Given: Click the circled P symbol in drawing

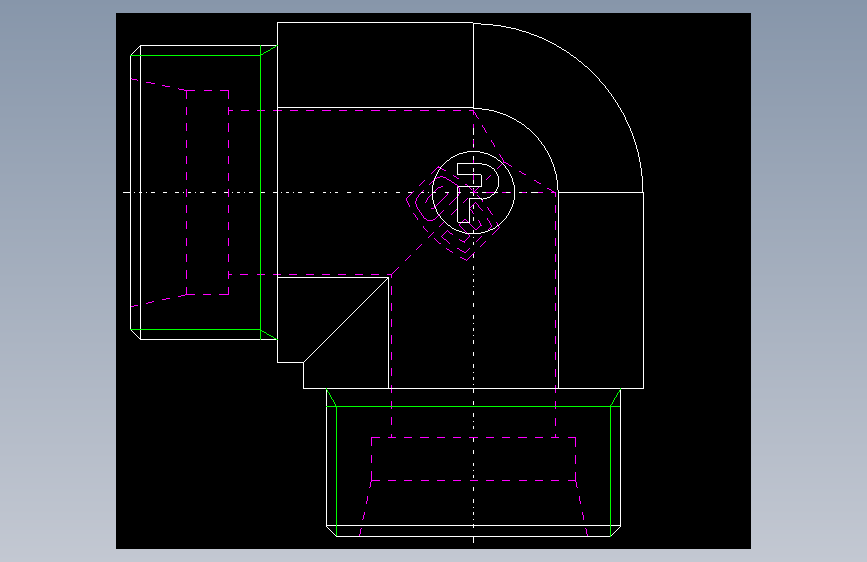Looking at the screenshot, I should 473,192.
